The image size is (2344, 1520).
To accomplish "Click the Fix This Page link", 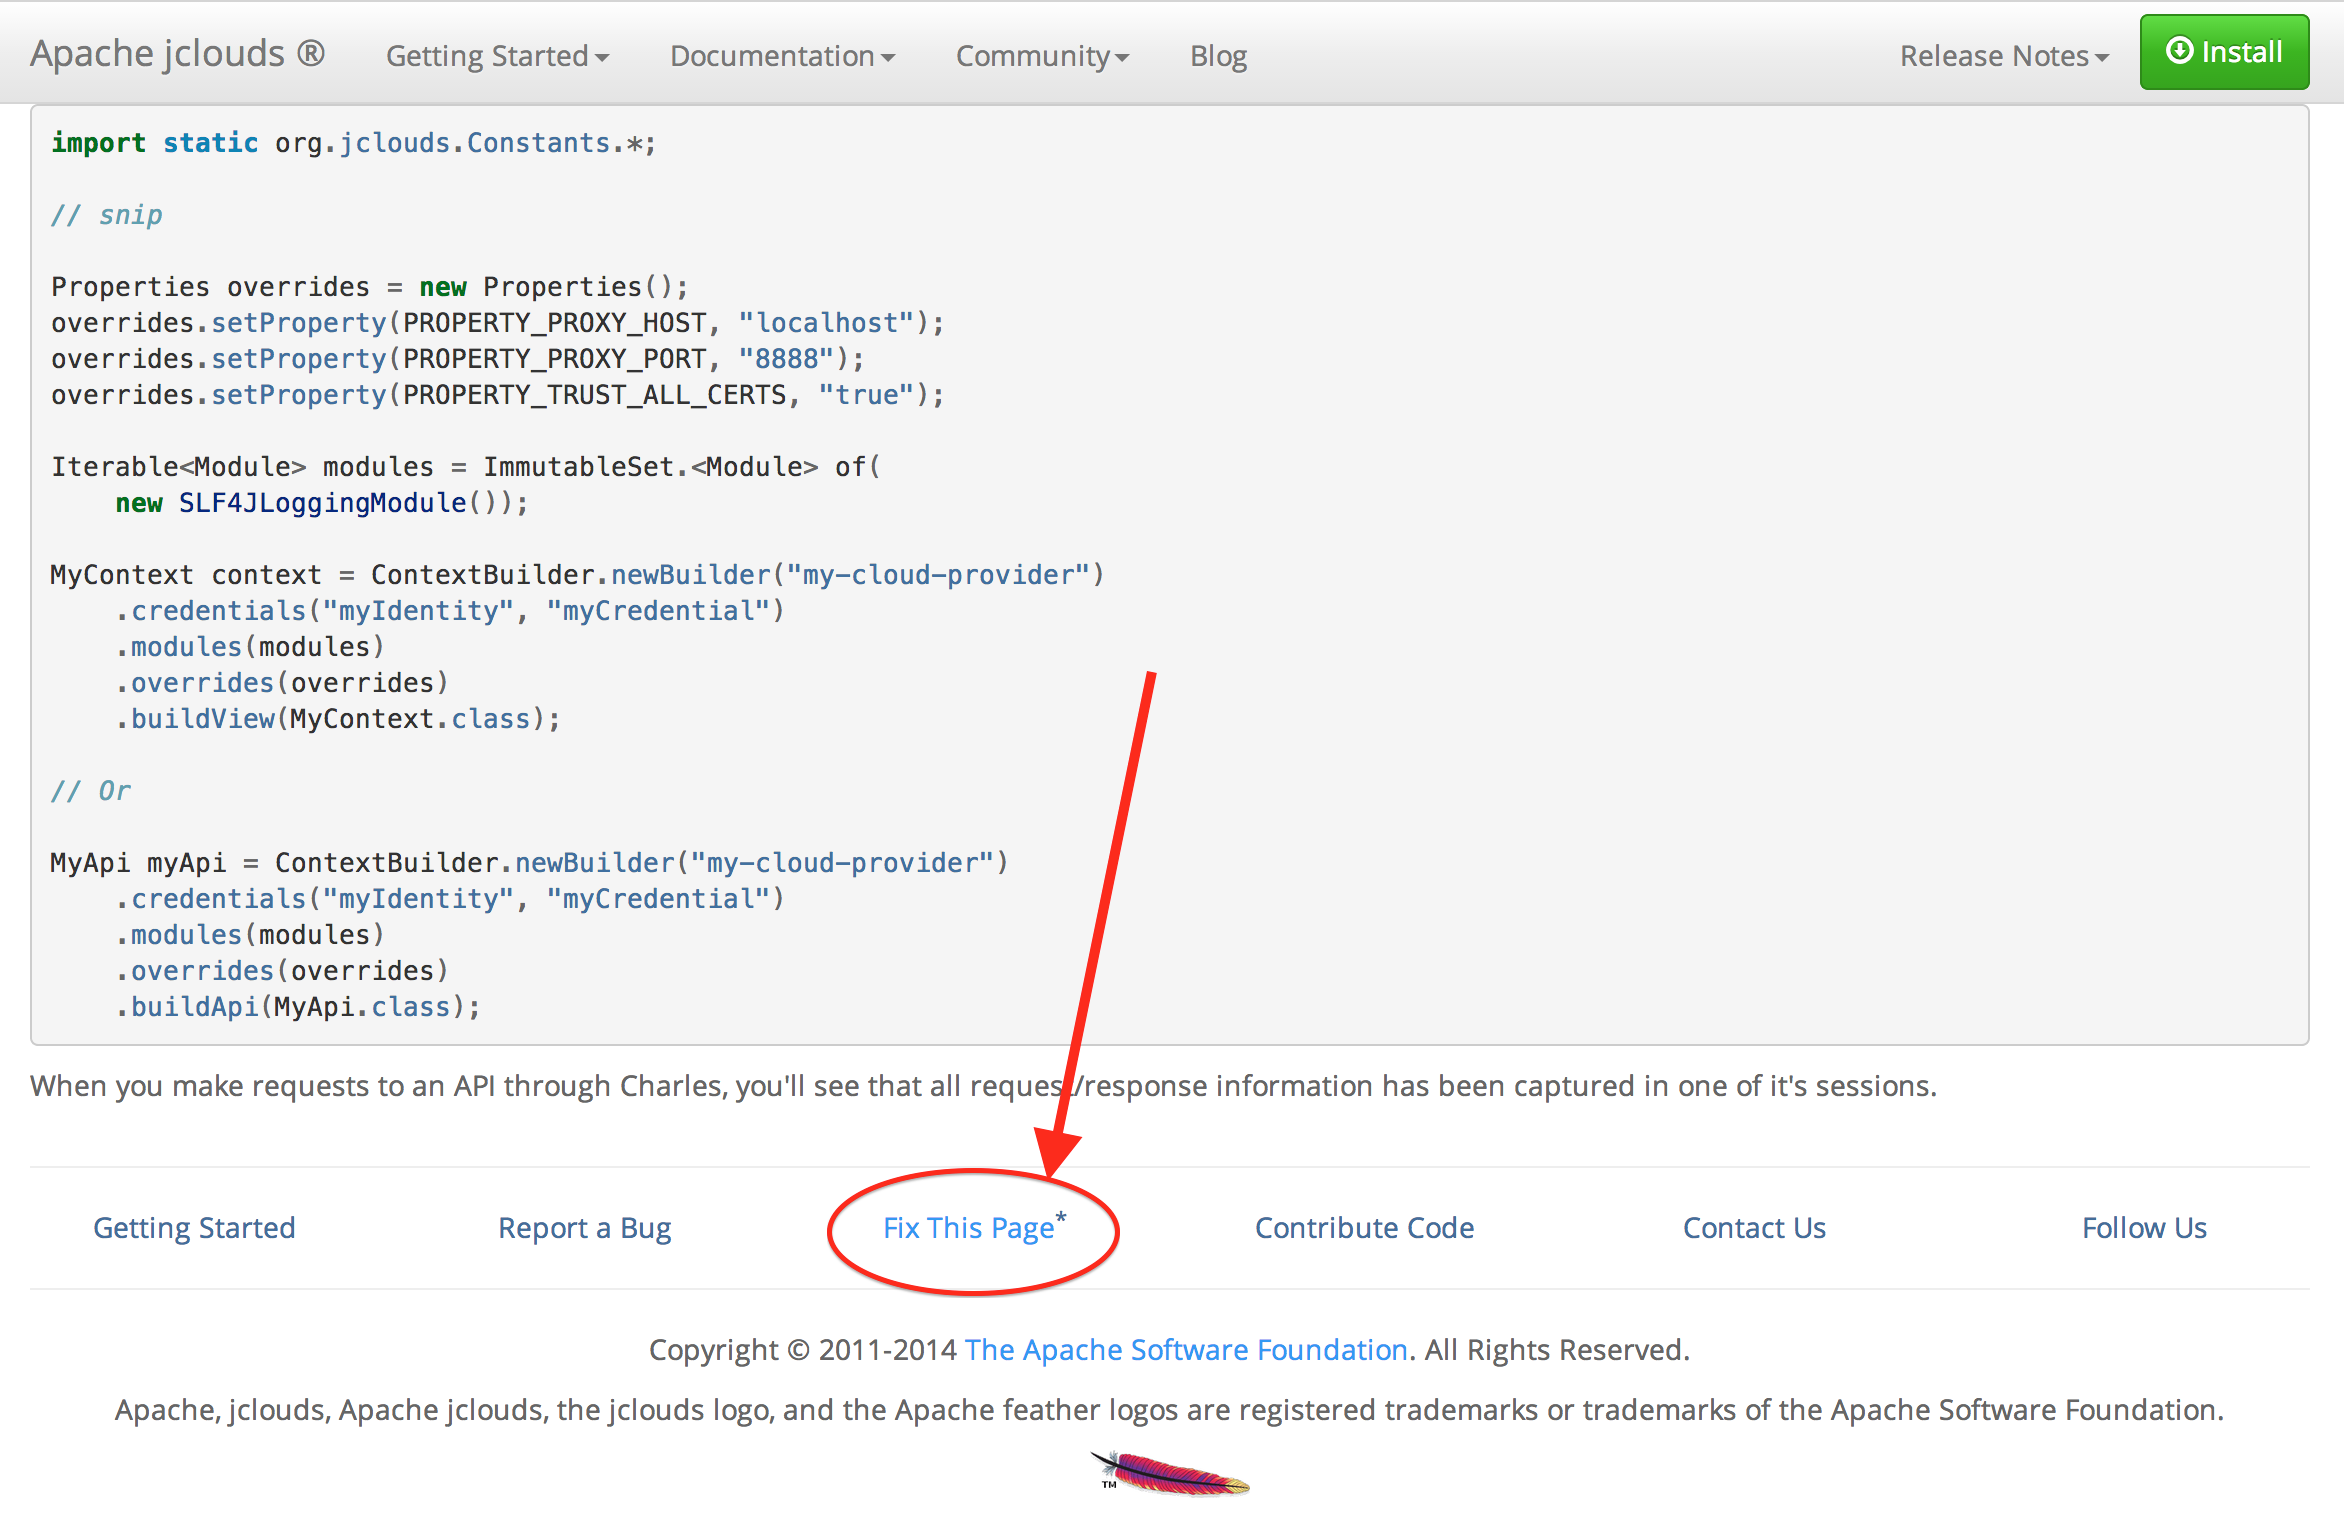I will pos(968,1228).
